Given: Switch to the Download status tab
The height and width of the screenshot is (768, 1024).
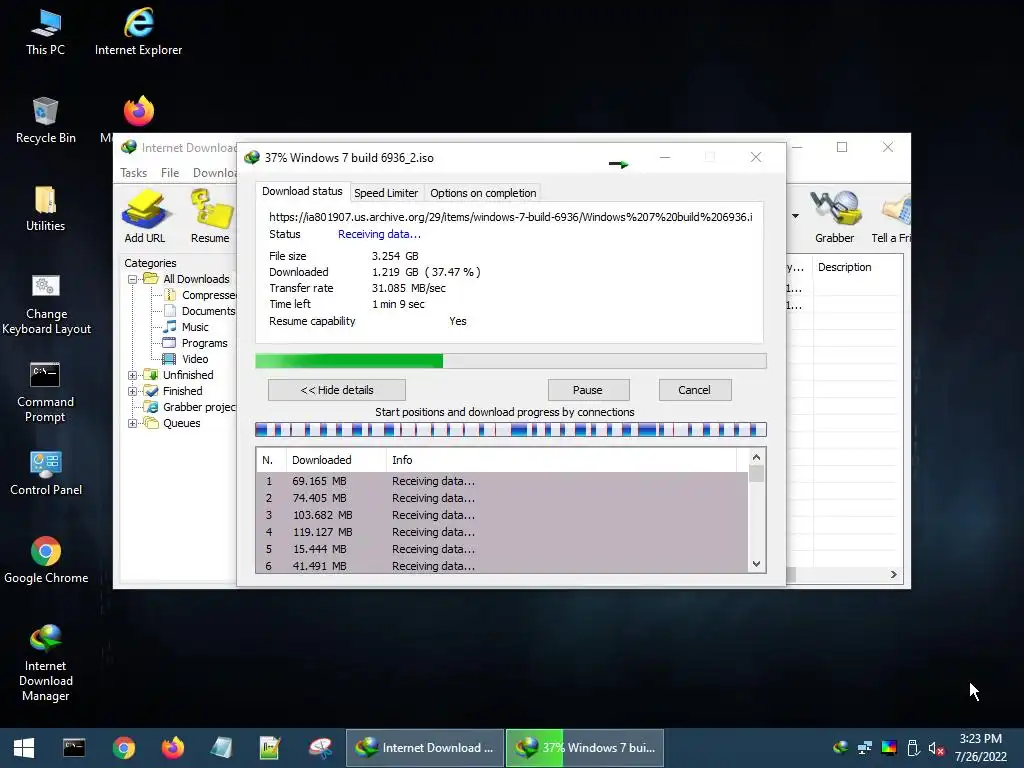Looking at the screenshot, I should 302,191.
